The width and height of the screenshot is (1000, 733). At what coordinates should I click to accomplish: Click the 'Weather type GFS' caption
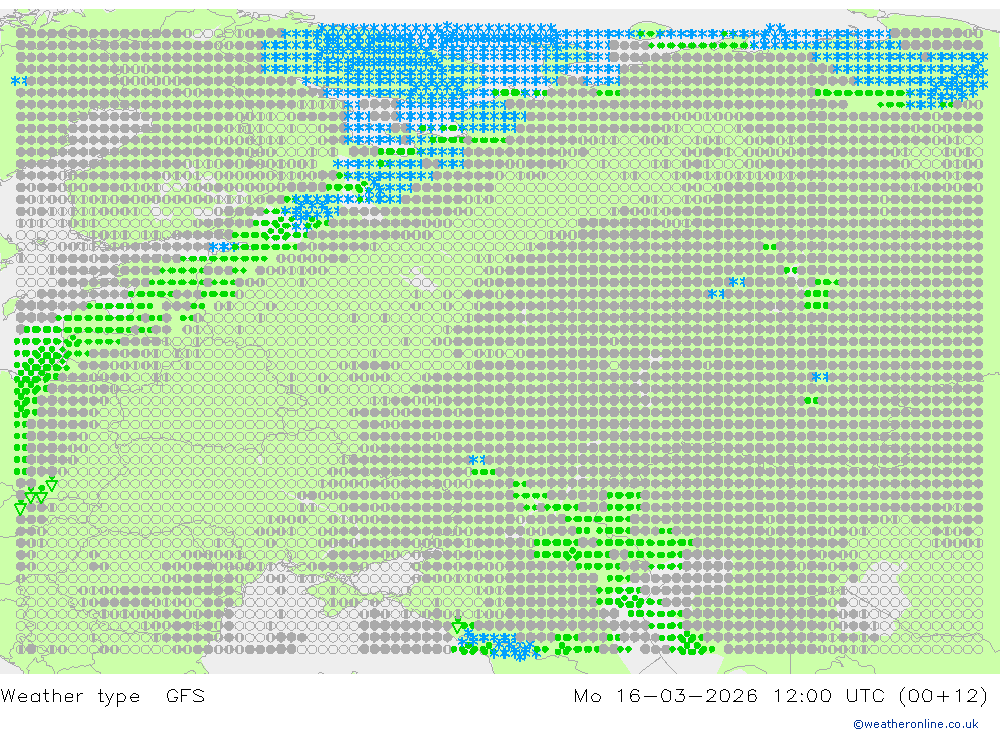tap(103, 696)
